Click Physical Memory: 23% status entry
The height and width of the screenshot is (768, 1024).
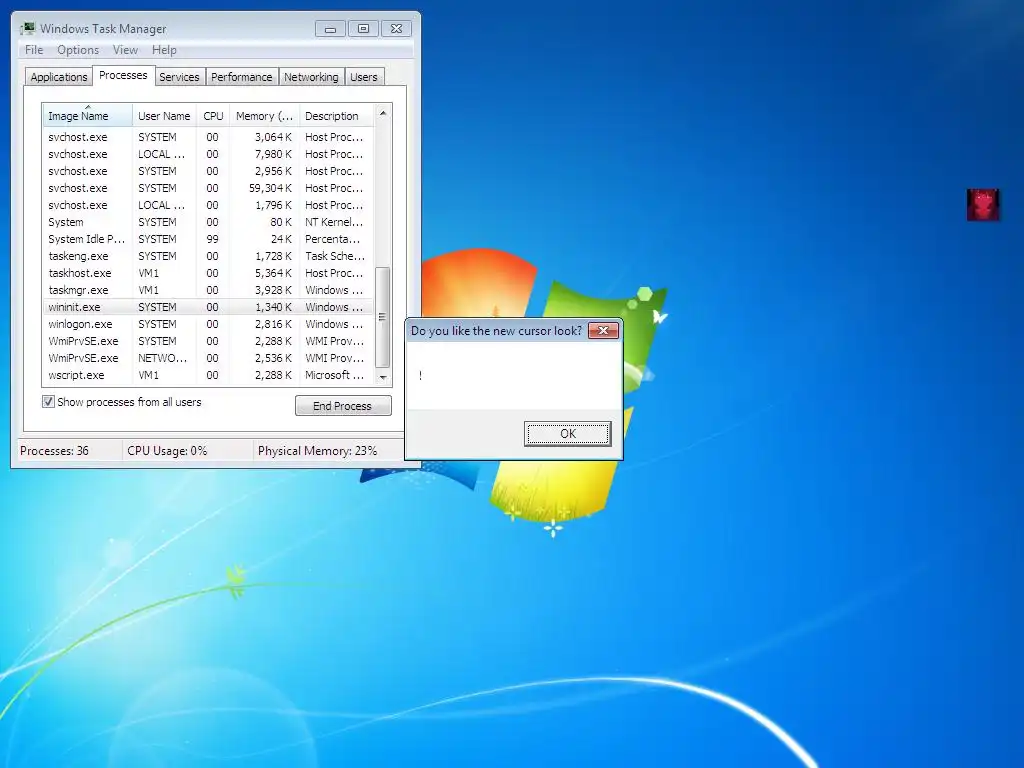pyautogui.click(x=317, y=451)
